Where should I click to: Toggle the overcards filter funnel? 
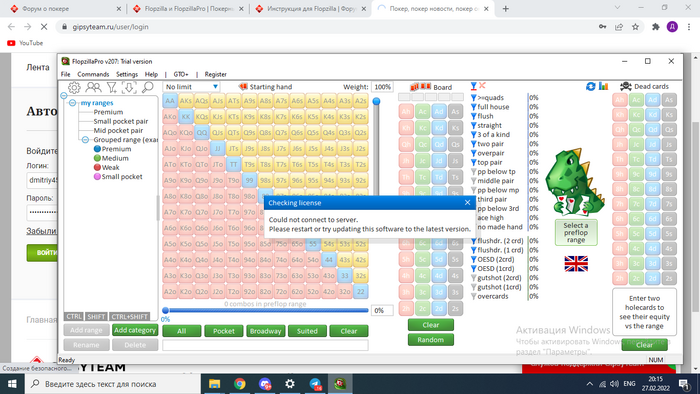coord(474,296)
